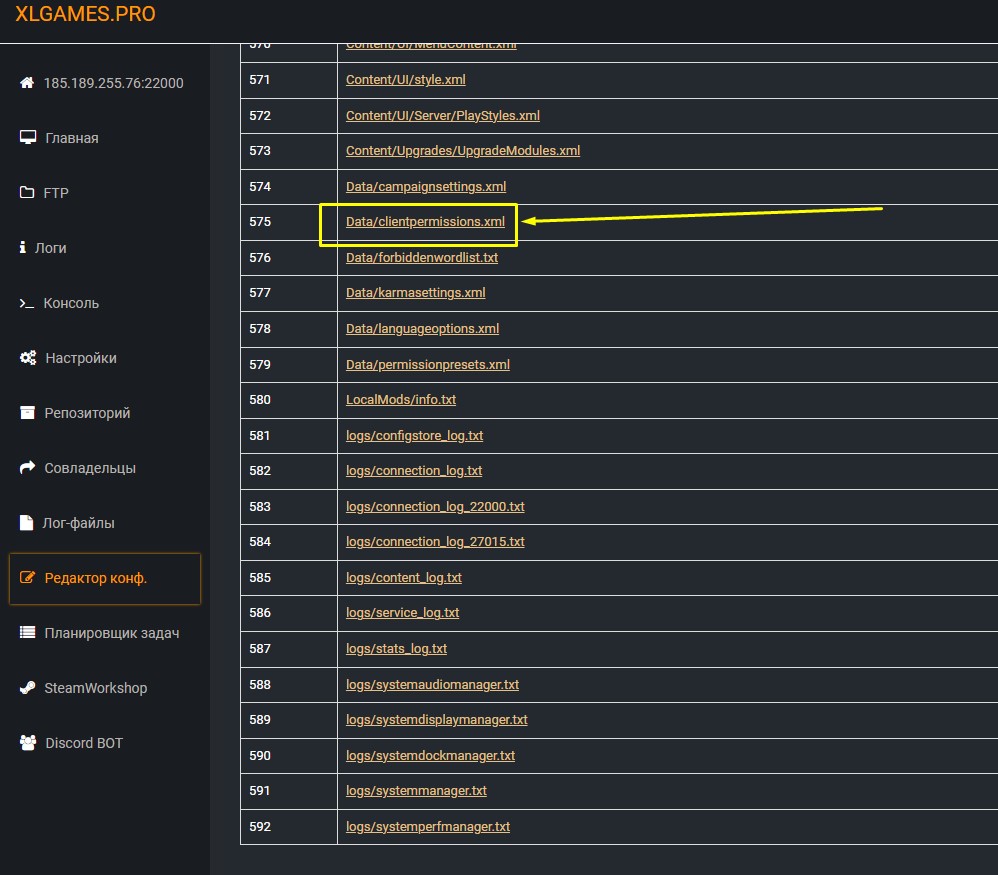Click the Discord BOT users icon
The height and width of the screenshot is (875, 998).
tap(28, 743)
